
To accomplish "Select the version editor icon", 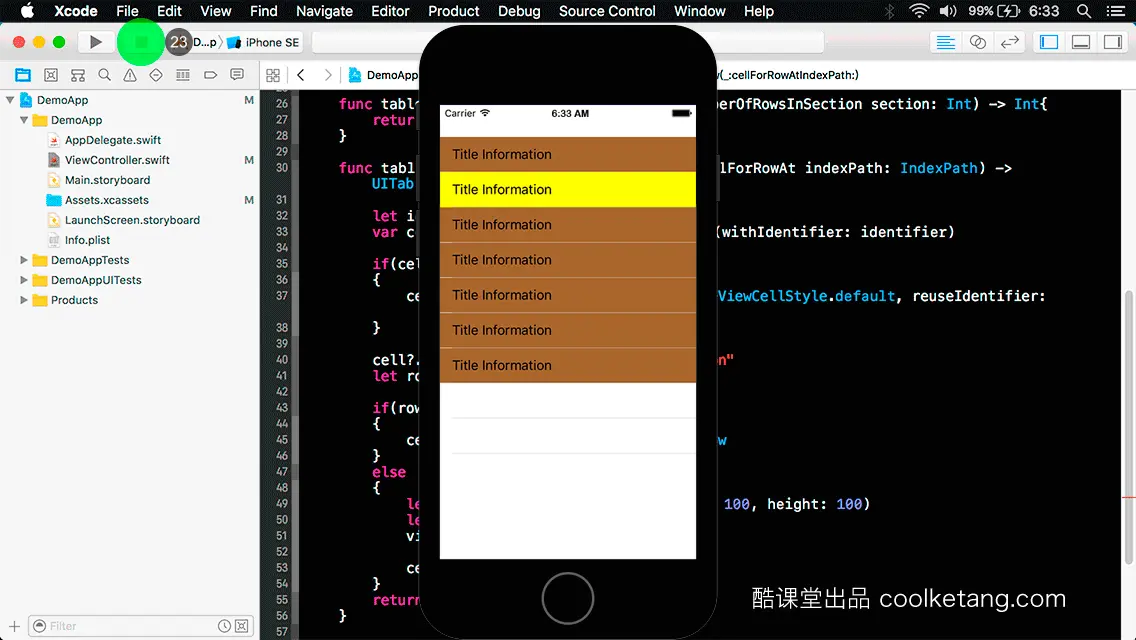I will 1010,42.
